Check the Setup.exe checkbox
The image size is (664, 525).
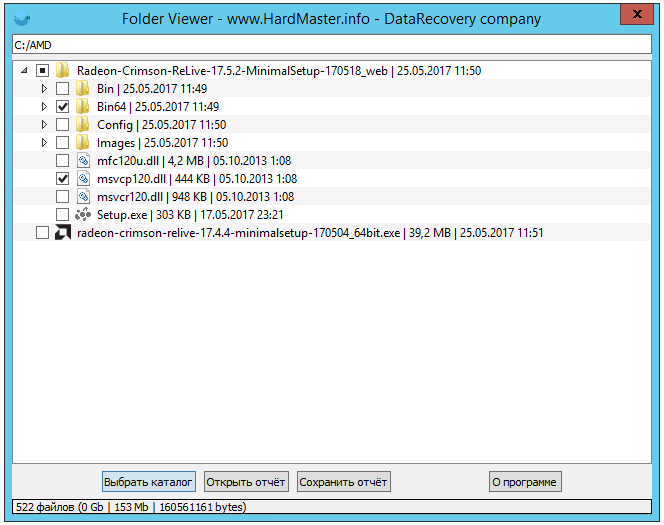click(63, 215)
